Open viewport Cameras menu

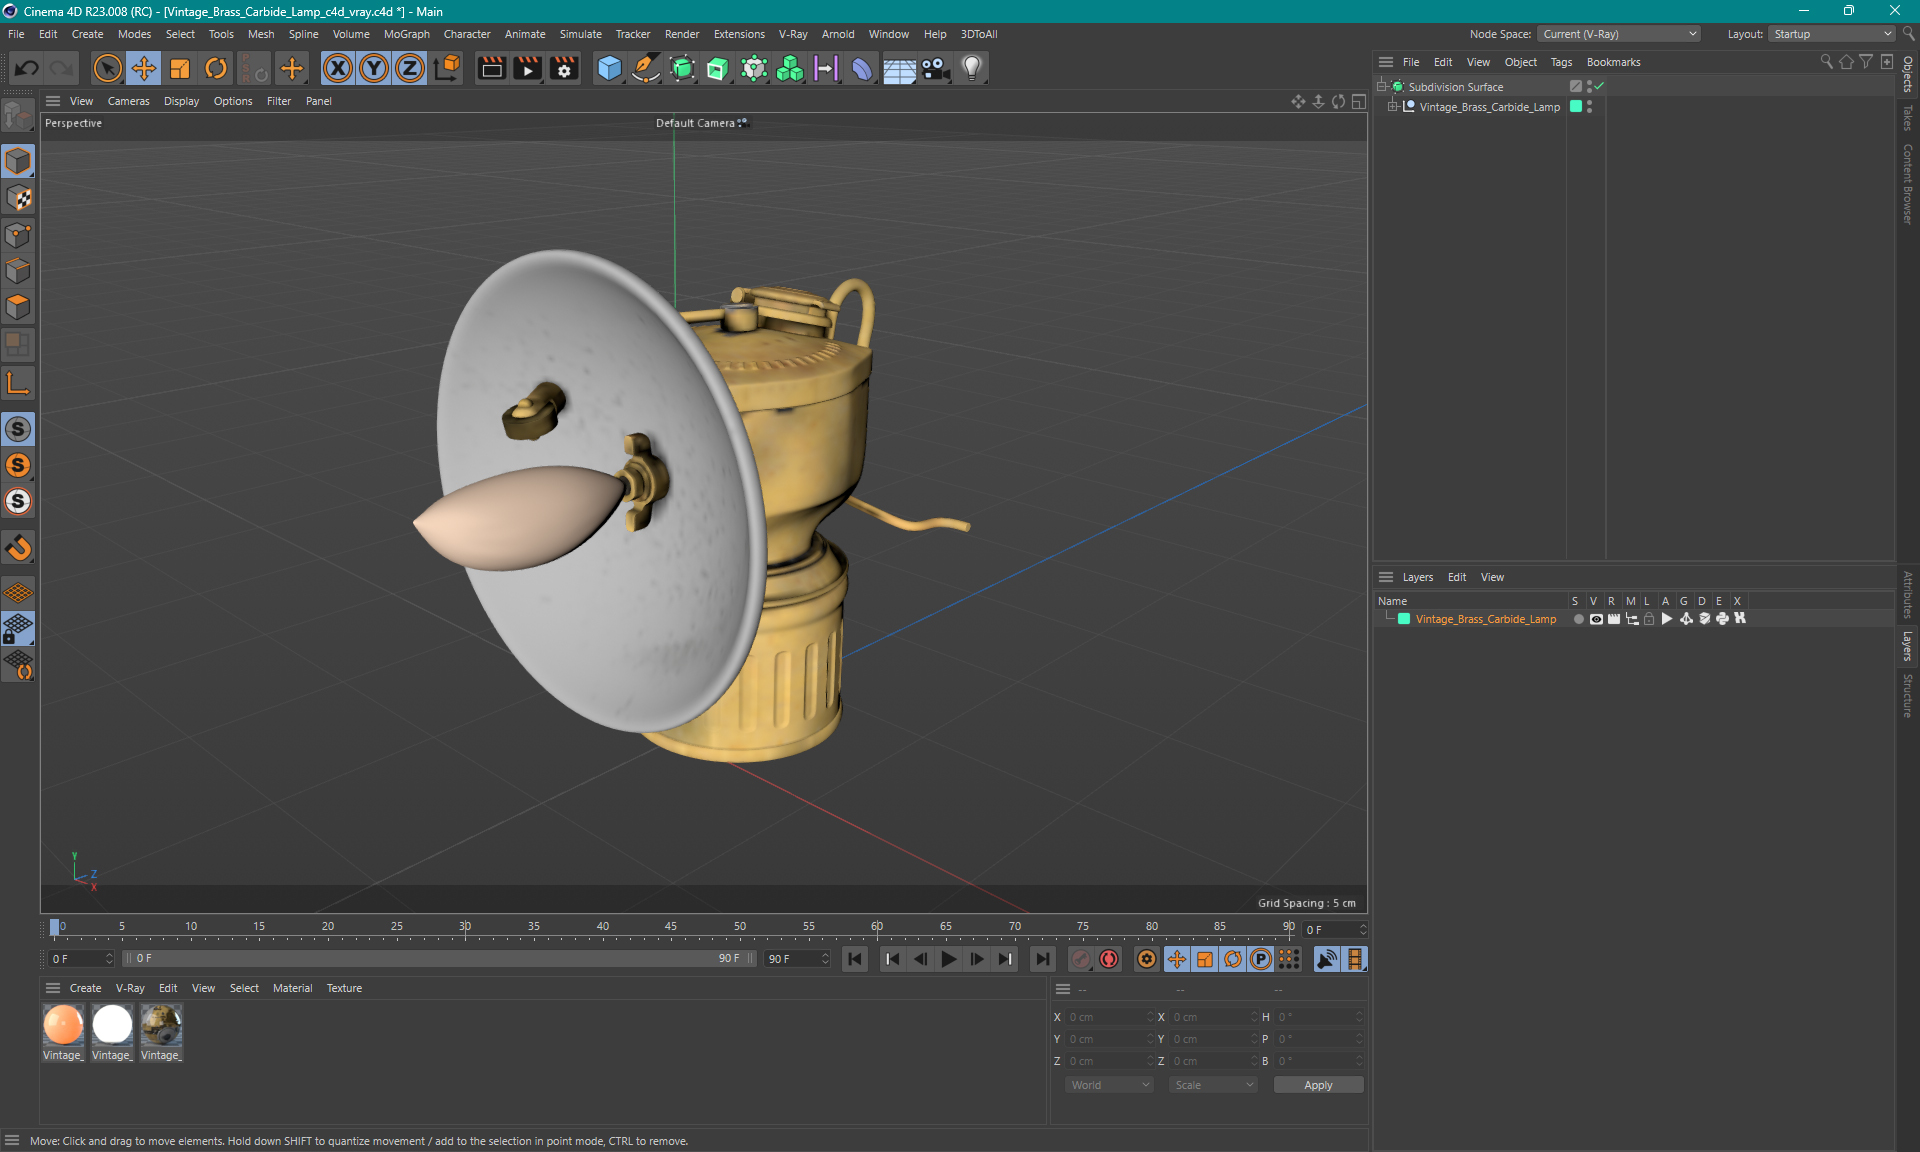[128, 101]
